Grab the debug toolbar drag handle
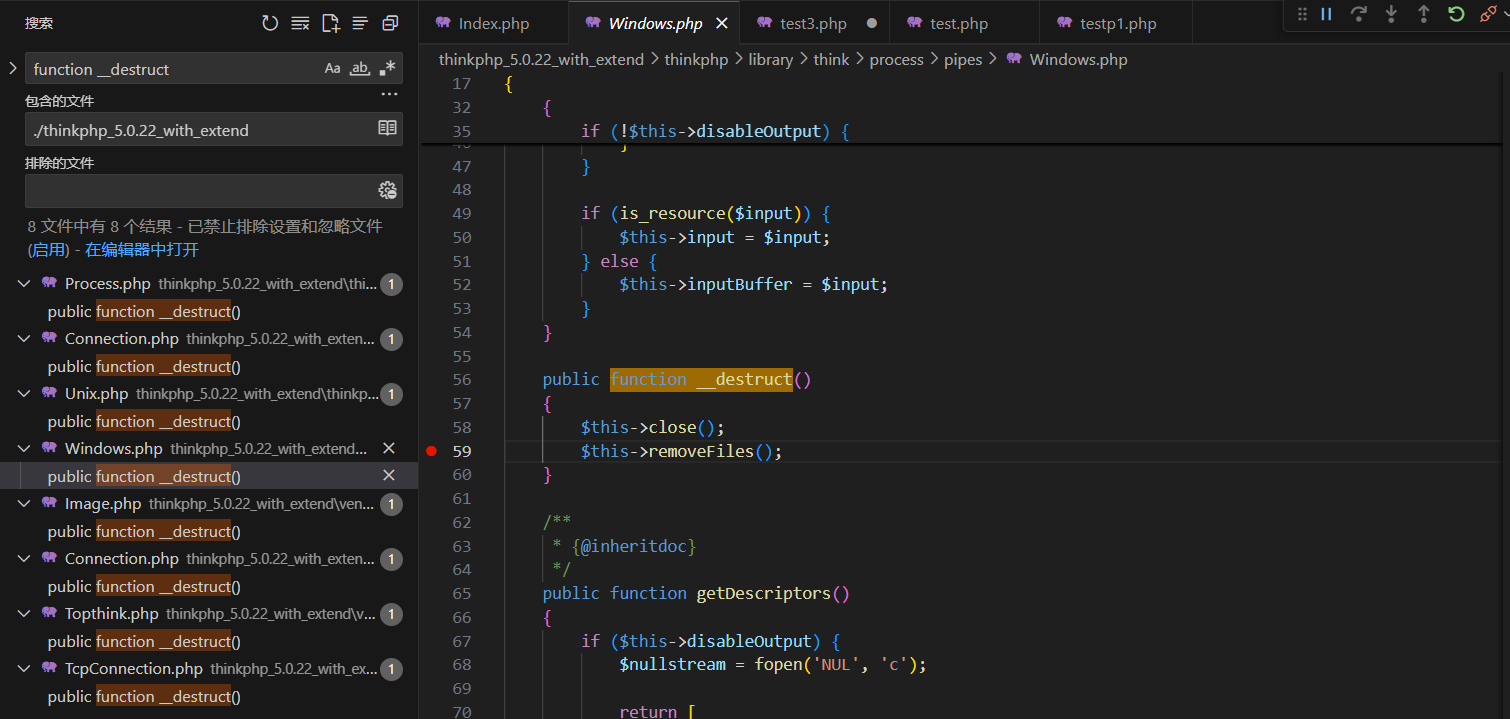Viewport: 1510px width, 719px height. coord(1302,14)
